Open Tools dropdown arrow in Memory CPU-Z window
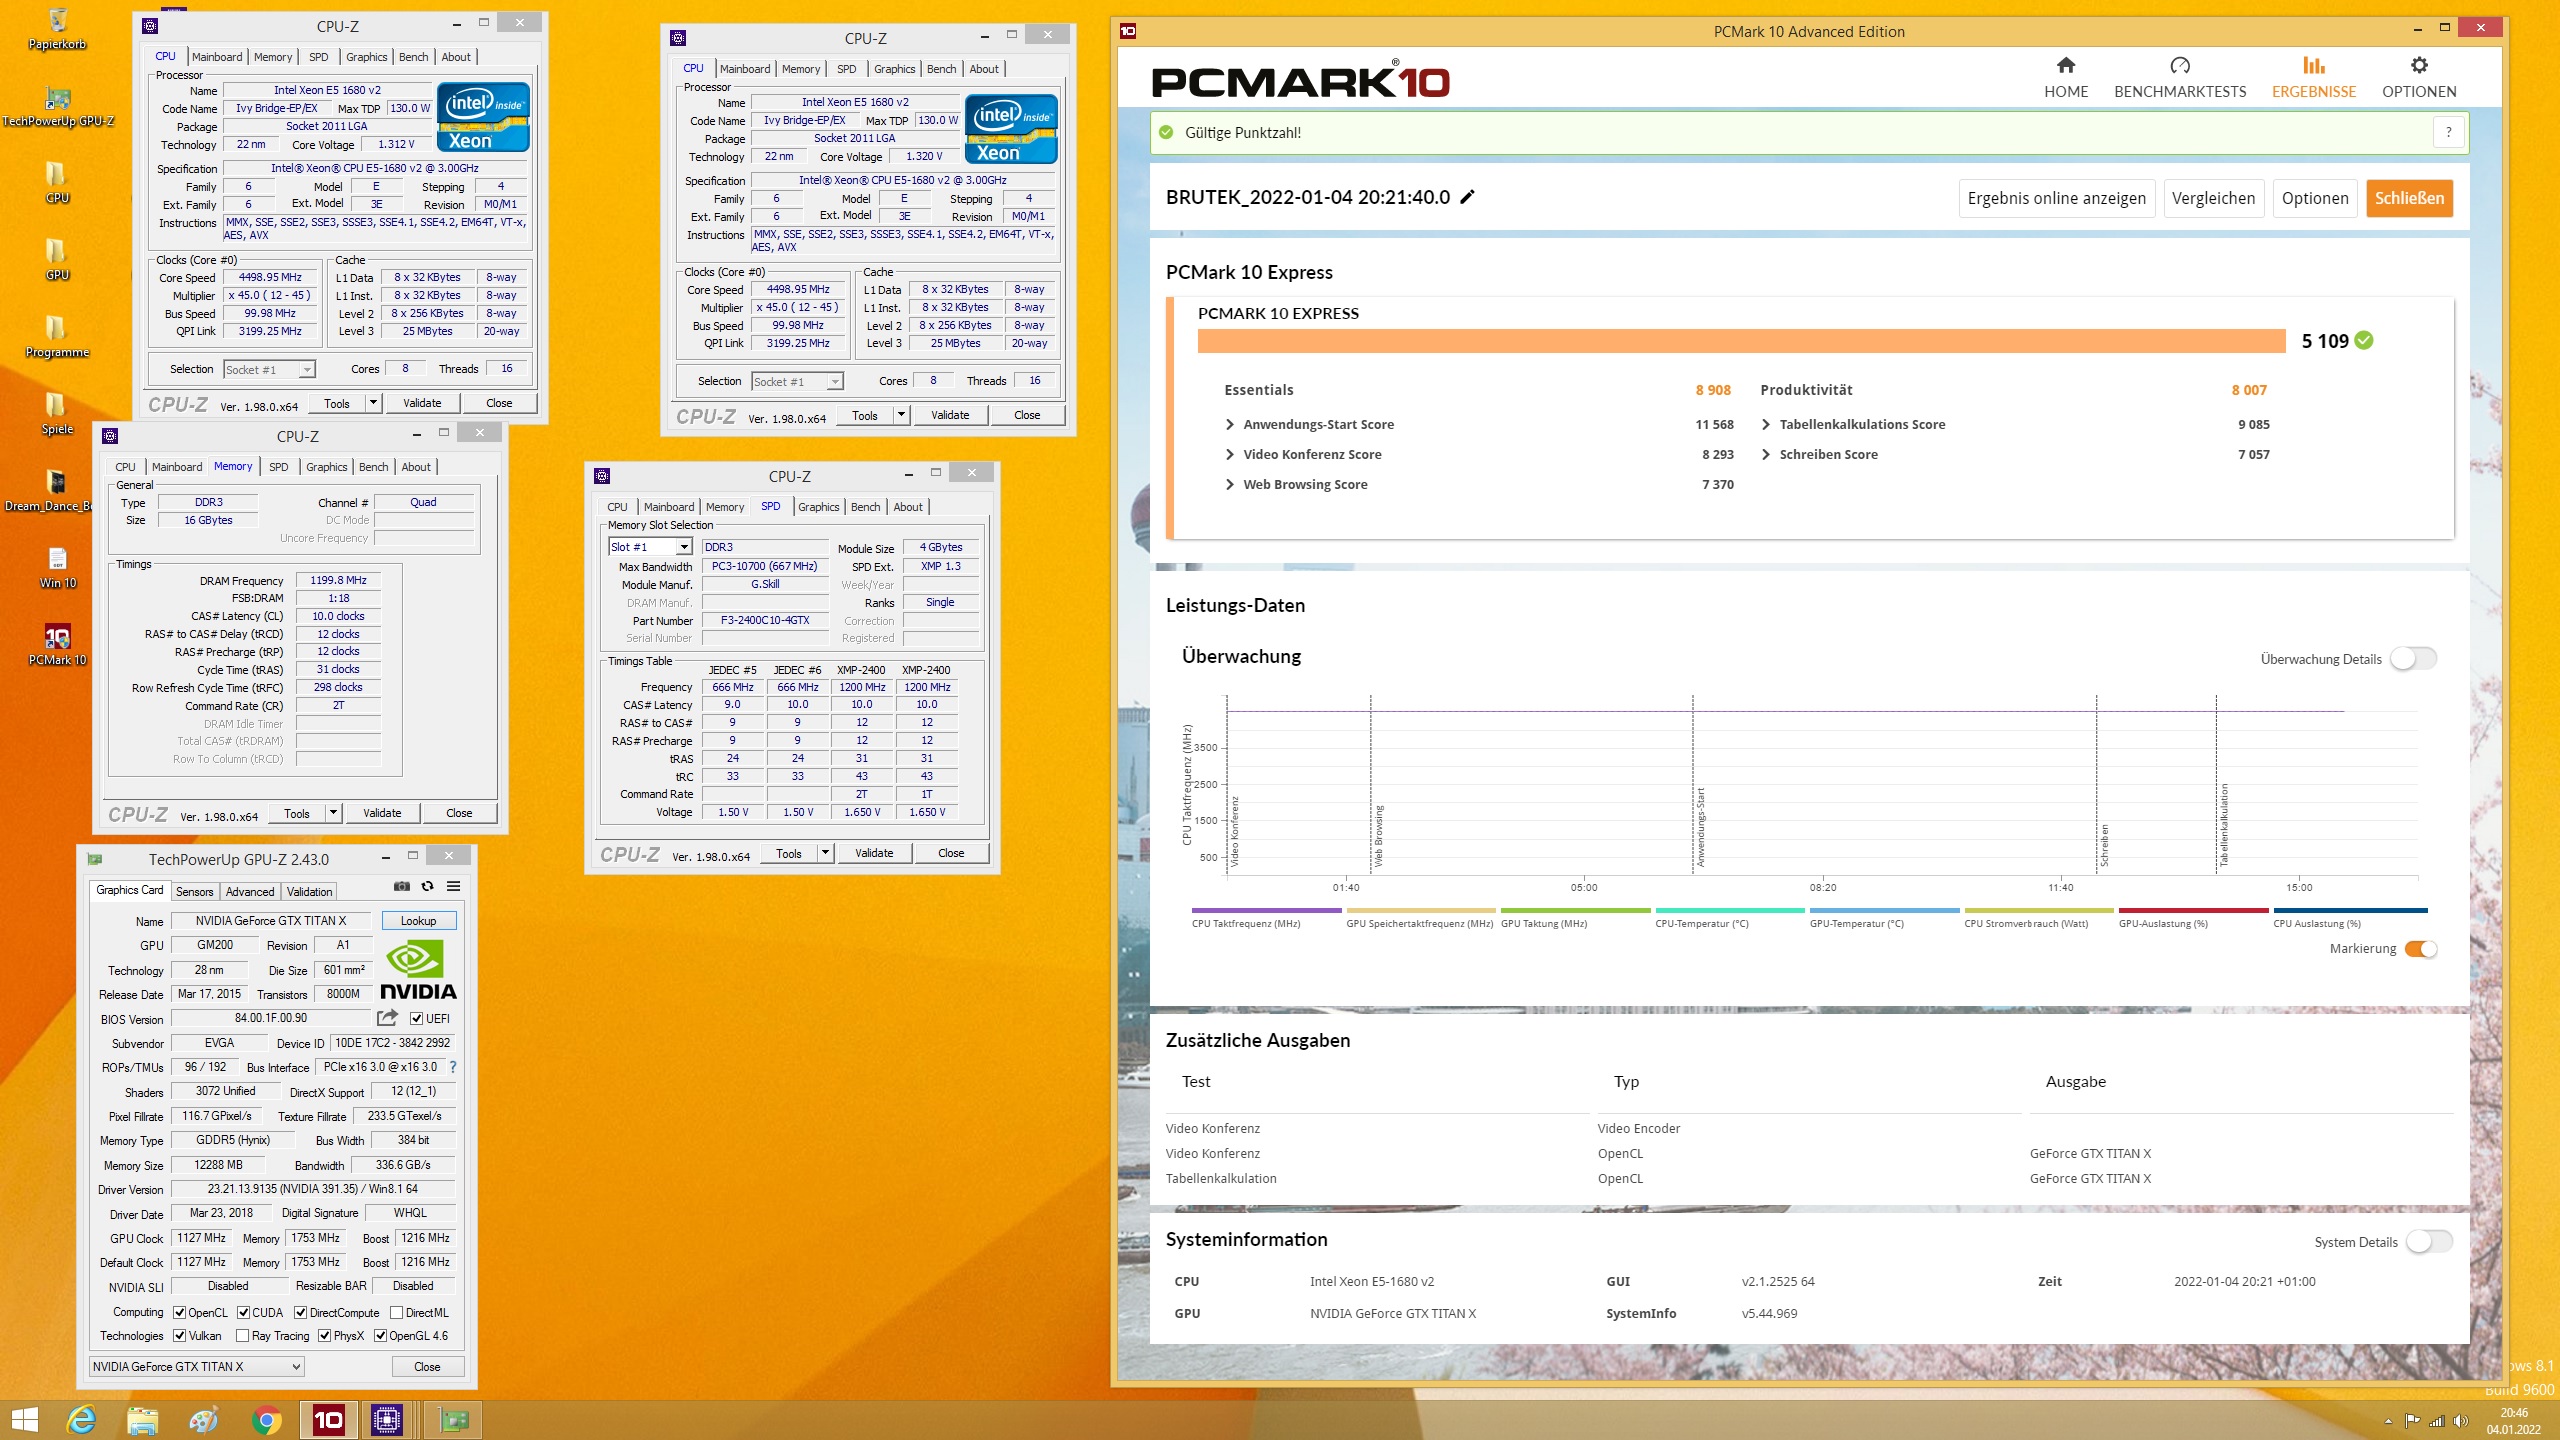The image size is (2560, 1440). 334,813
